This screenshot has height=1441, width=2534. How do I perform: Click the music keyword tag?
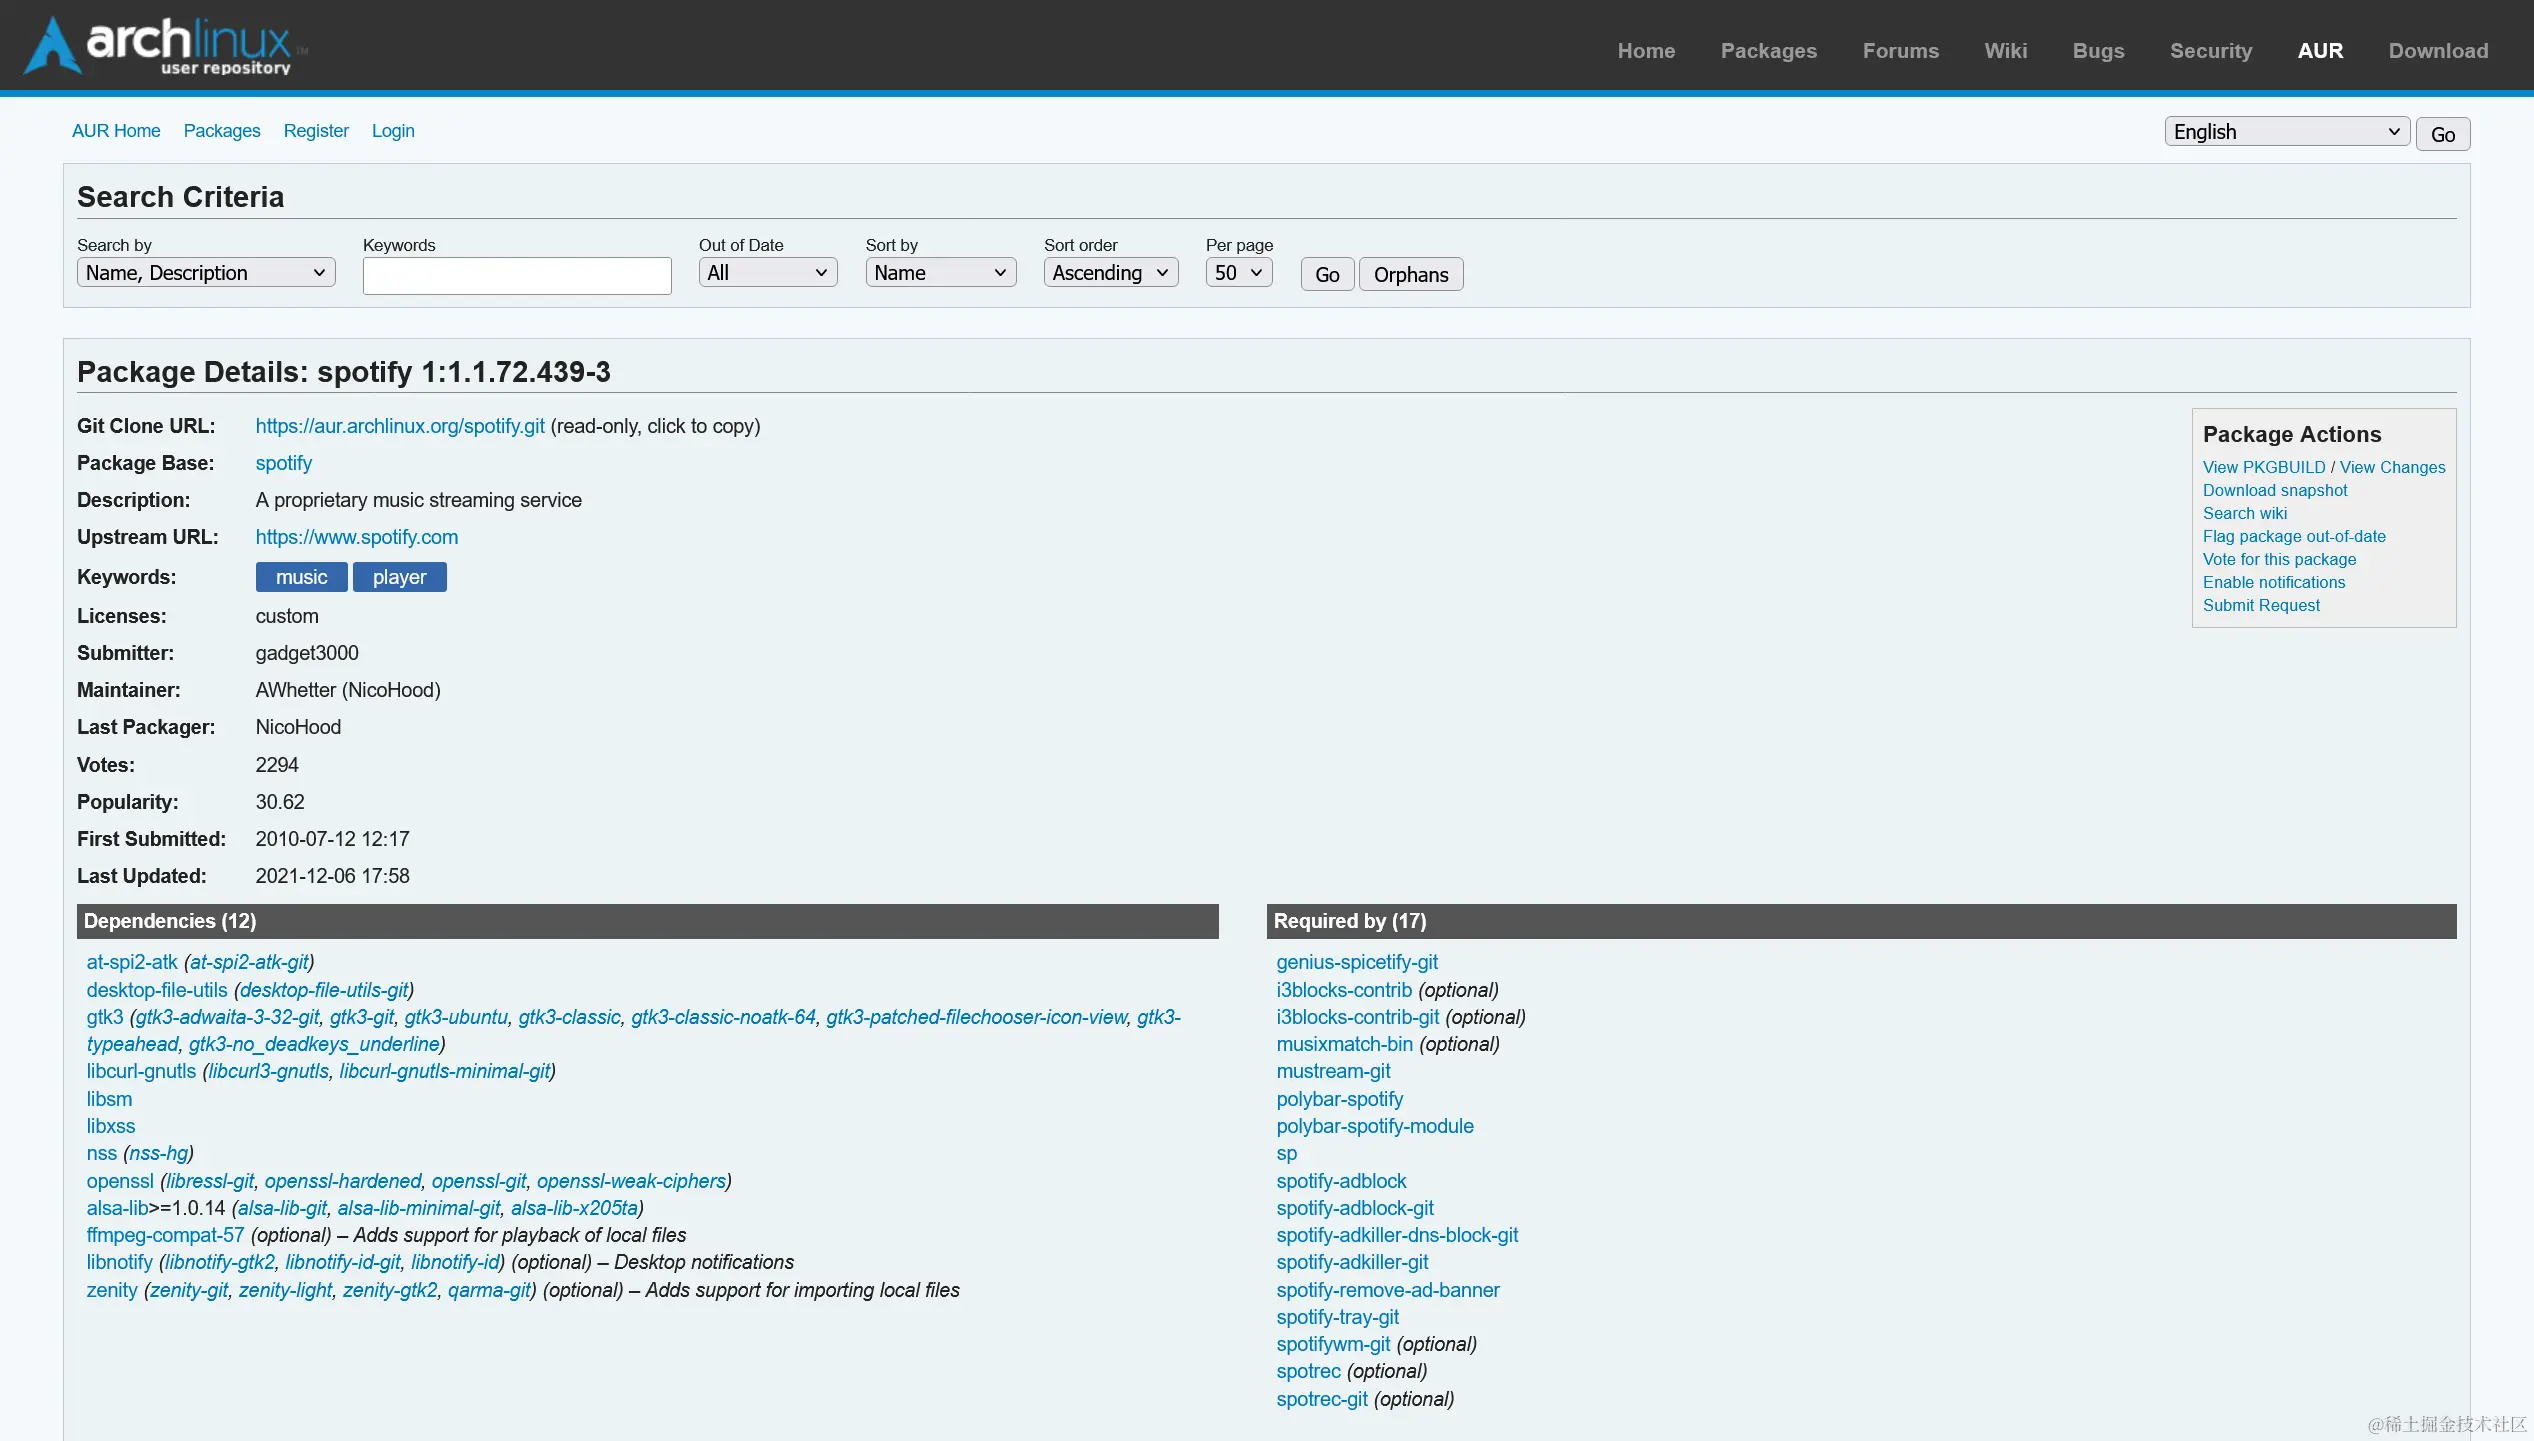coord(301,577)
